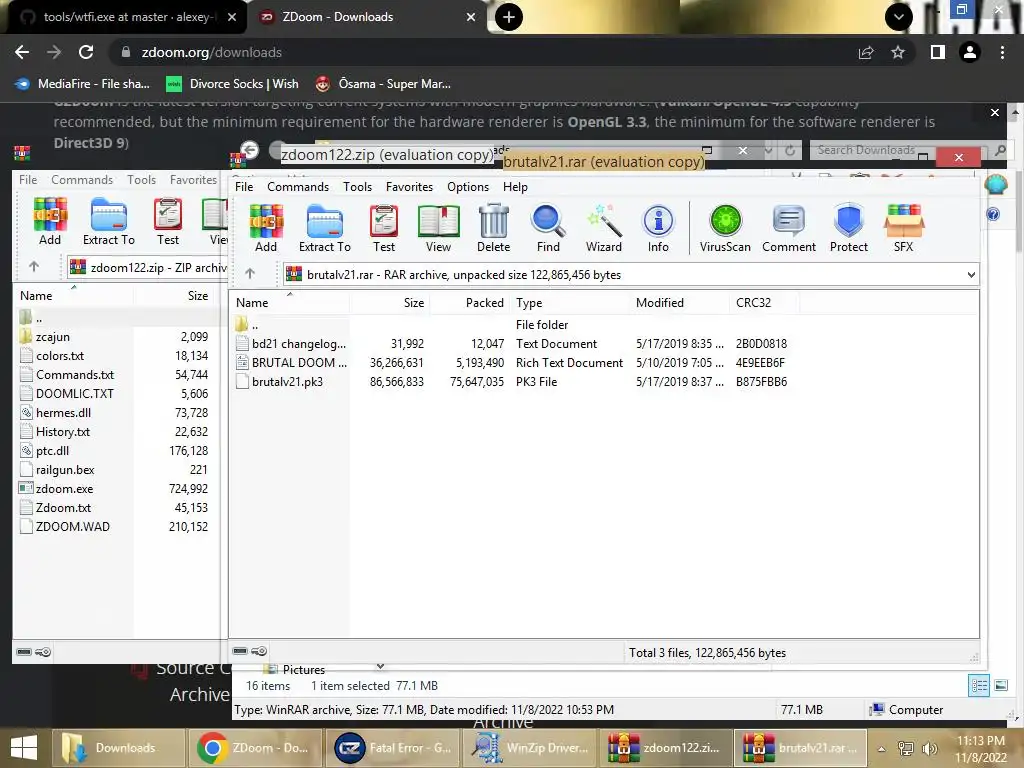Click Extract To in brutalv21.rar window
The image size is (1024, 768).
(x=325, y=228)
